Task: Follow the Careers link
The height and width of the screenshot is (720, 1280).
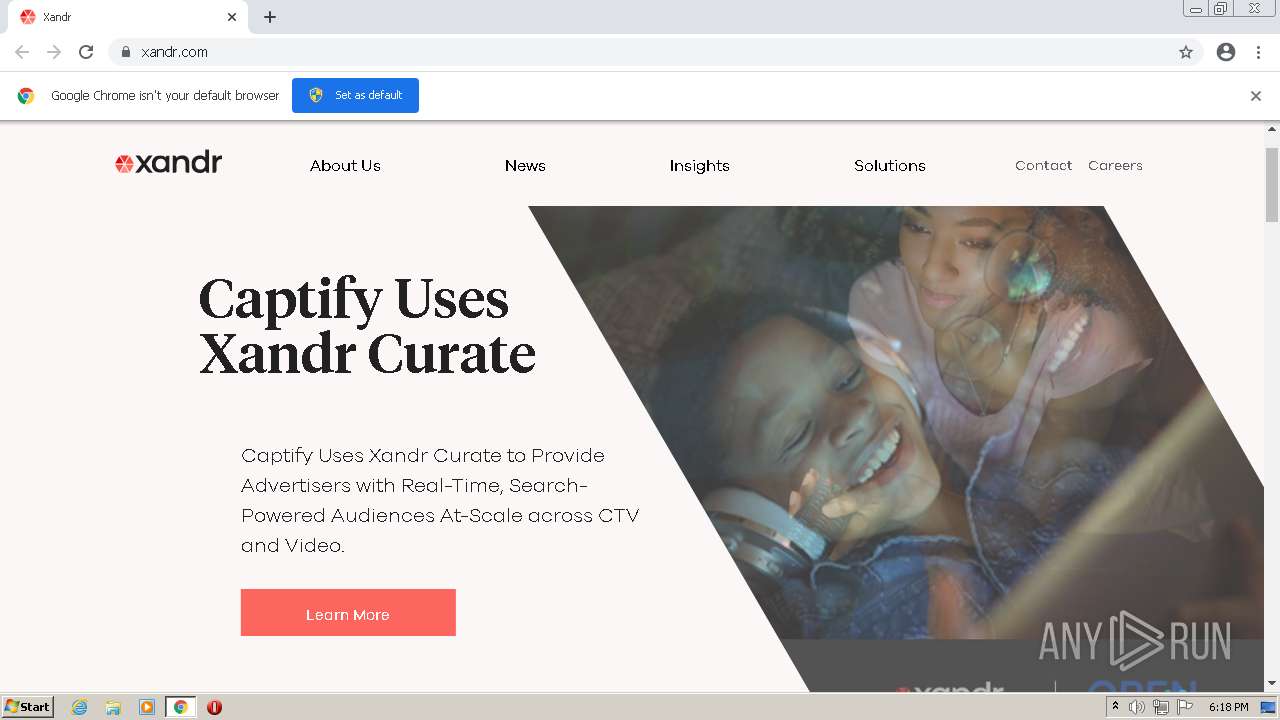Action: [x=1115, y=166]
